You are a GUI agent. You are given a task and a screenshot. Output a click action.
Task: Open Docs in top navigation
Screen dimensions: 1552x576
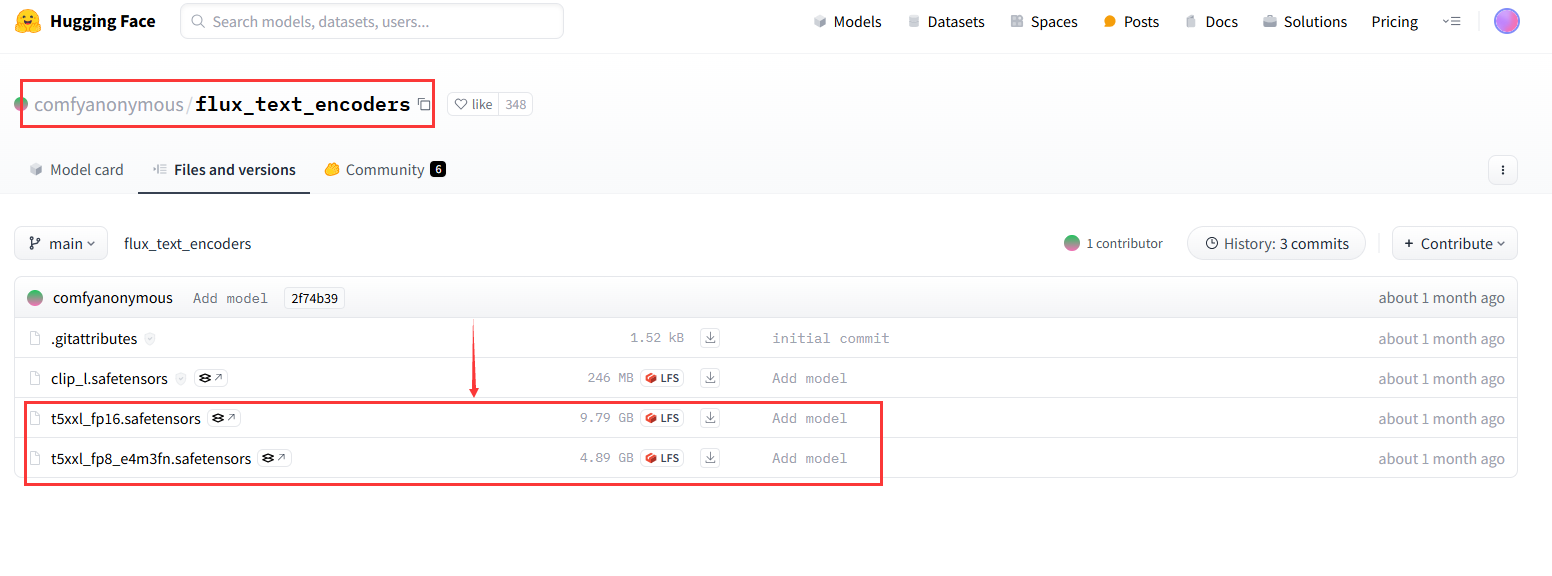[x=1211, y=22]
